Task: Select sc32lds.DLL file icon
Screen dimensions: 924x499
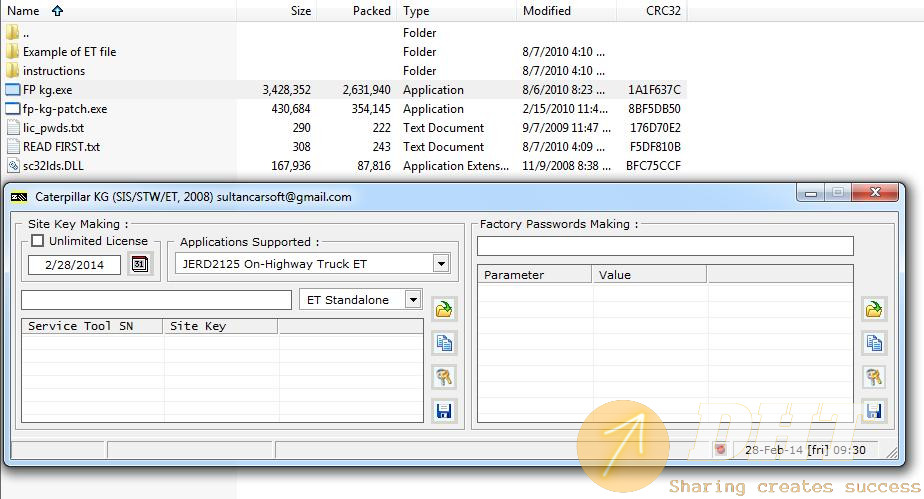Action: (x=13, y=166)
